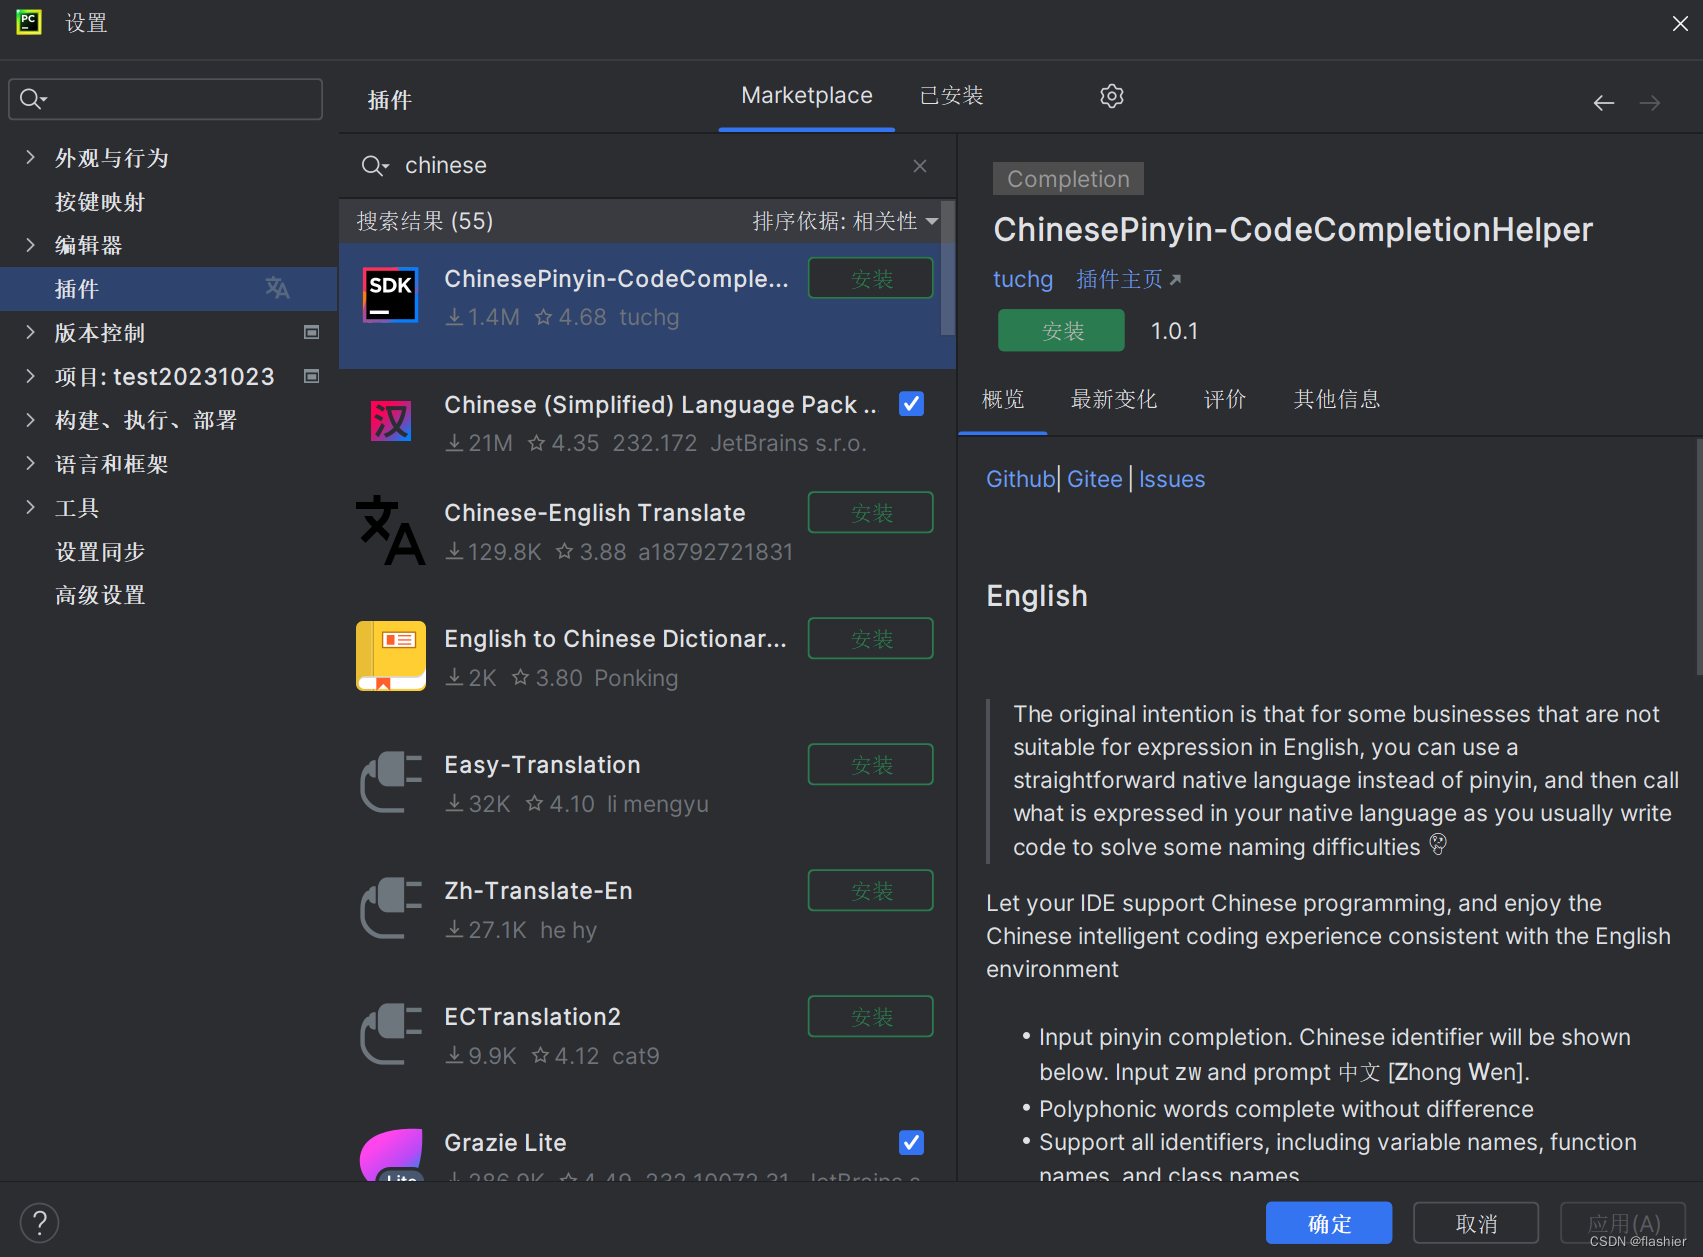The width and height of the screenshot is (1703, 1257).
Task: Click the English to Chinese Dictionary icon
Action: click(x=390, y=656)
